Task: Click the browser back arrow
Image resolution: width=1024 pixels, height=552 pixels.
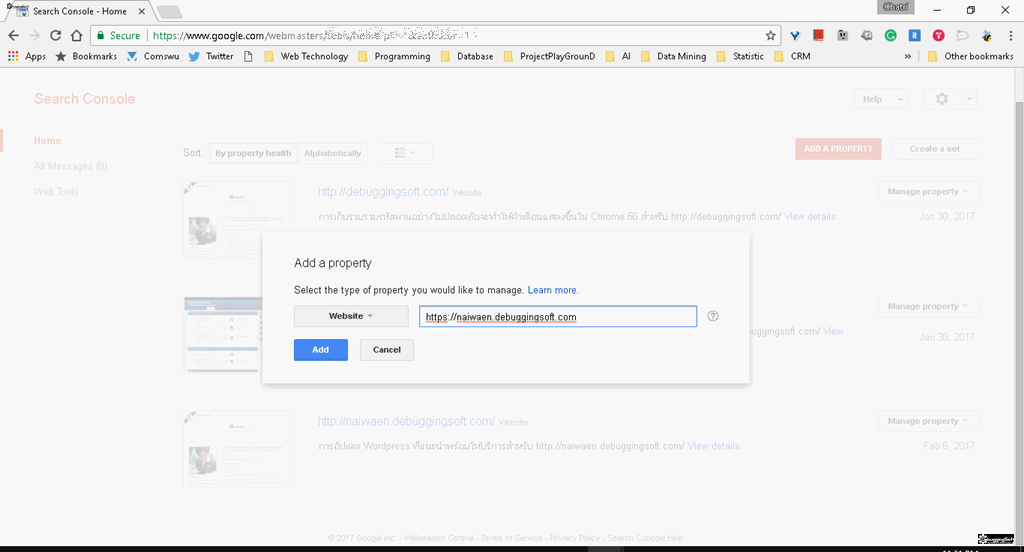Action: 14,35
